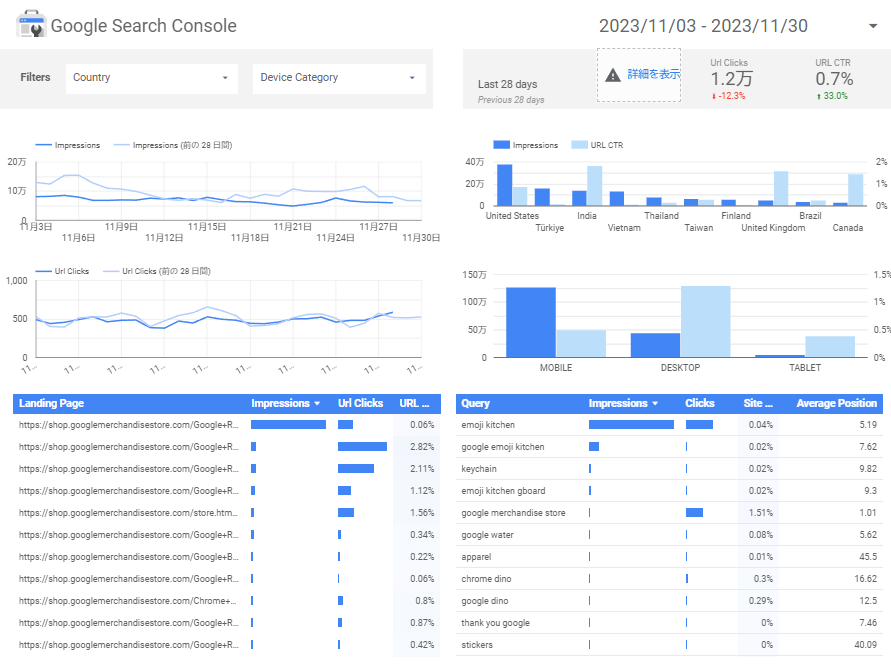Select the 'google emoji kitchen' query row
891x667 pixels.
coord(669,447)
